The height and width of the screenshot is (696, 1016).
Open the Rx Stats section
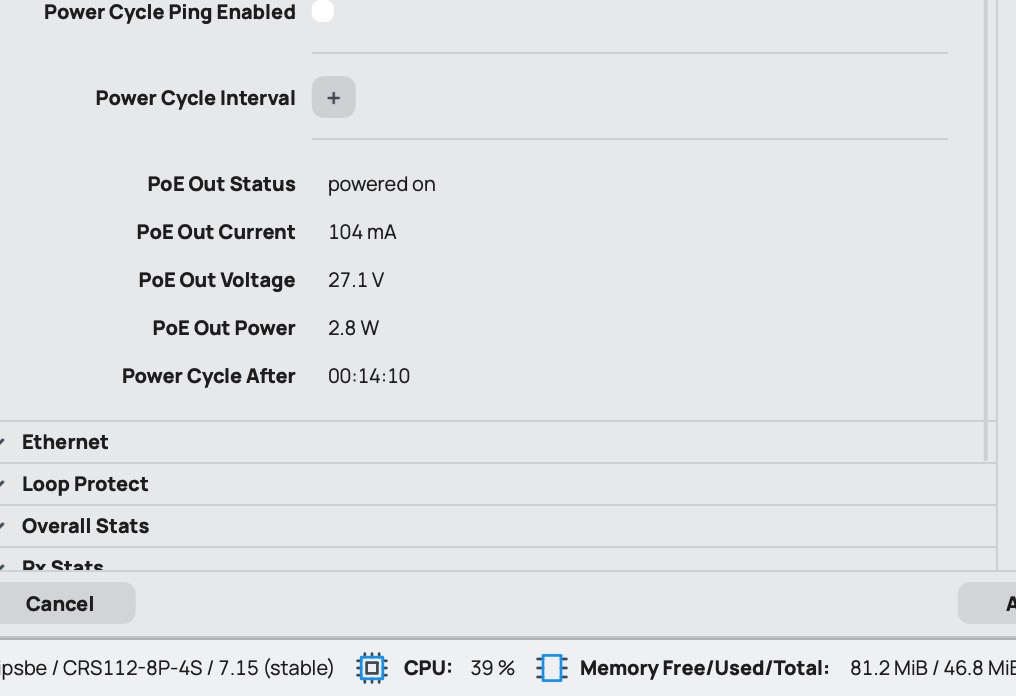(63, 565)
